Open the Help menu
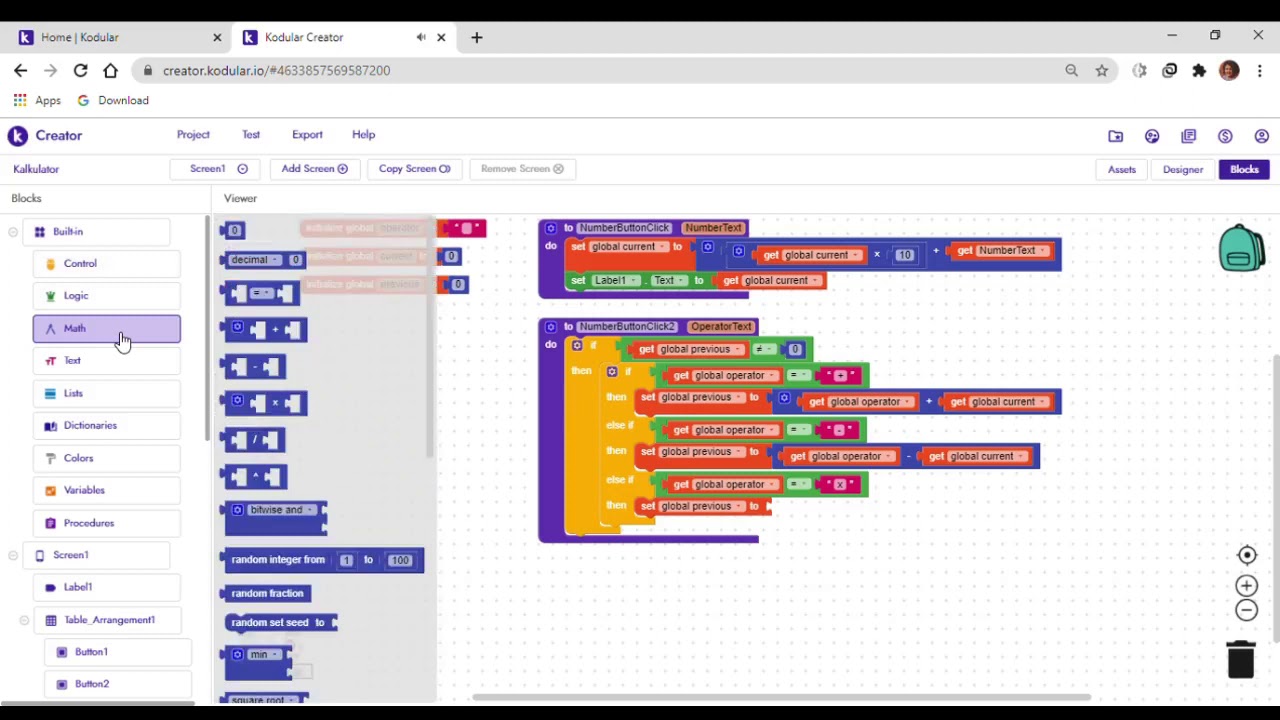Viewport: 1280px width, 720px height. [x=363, y=135]
